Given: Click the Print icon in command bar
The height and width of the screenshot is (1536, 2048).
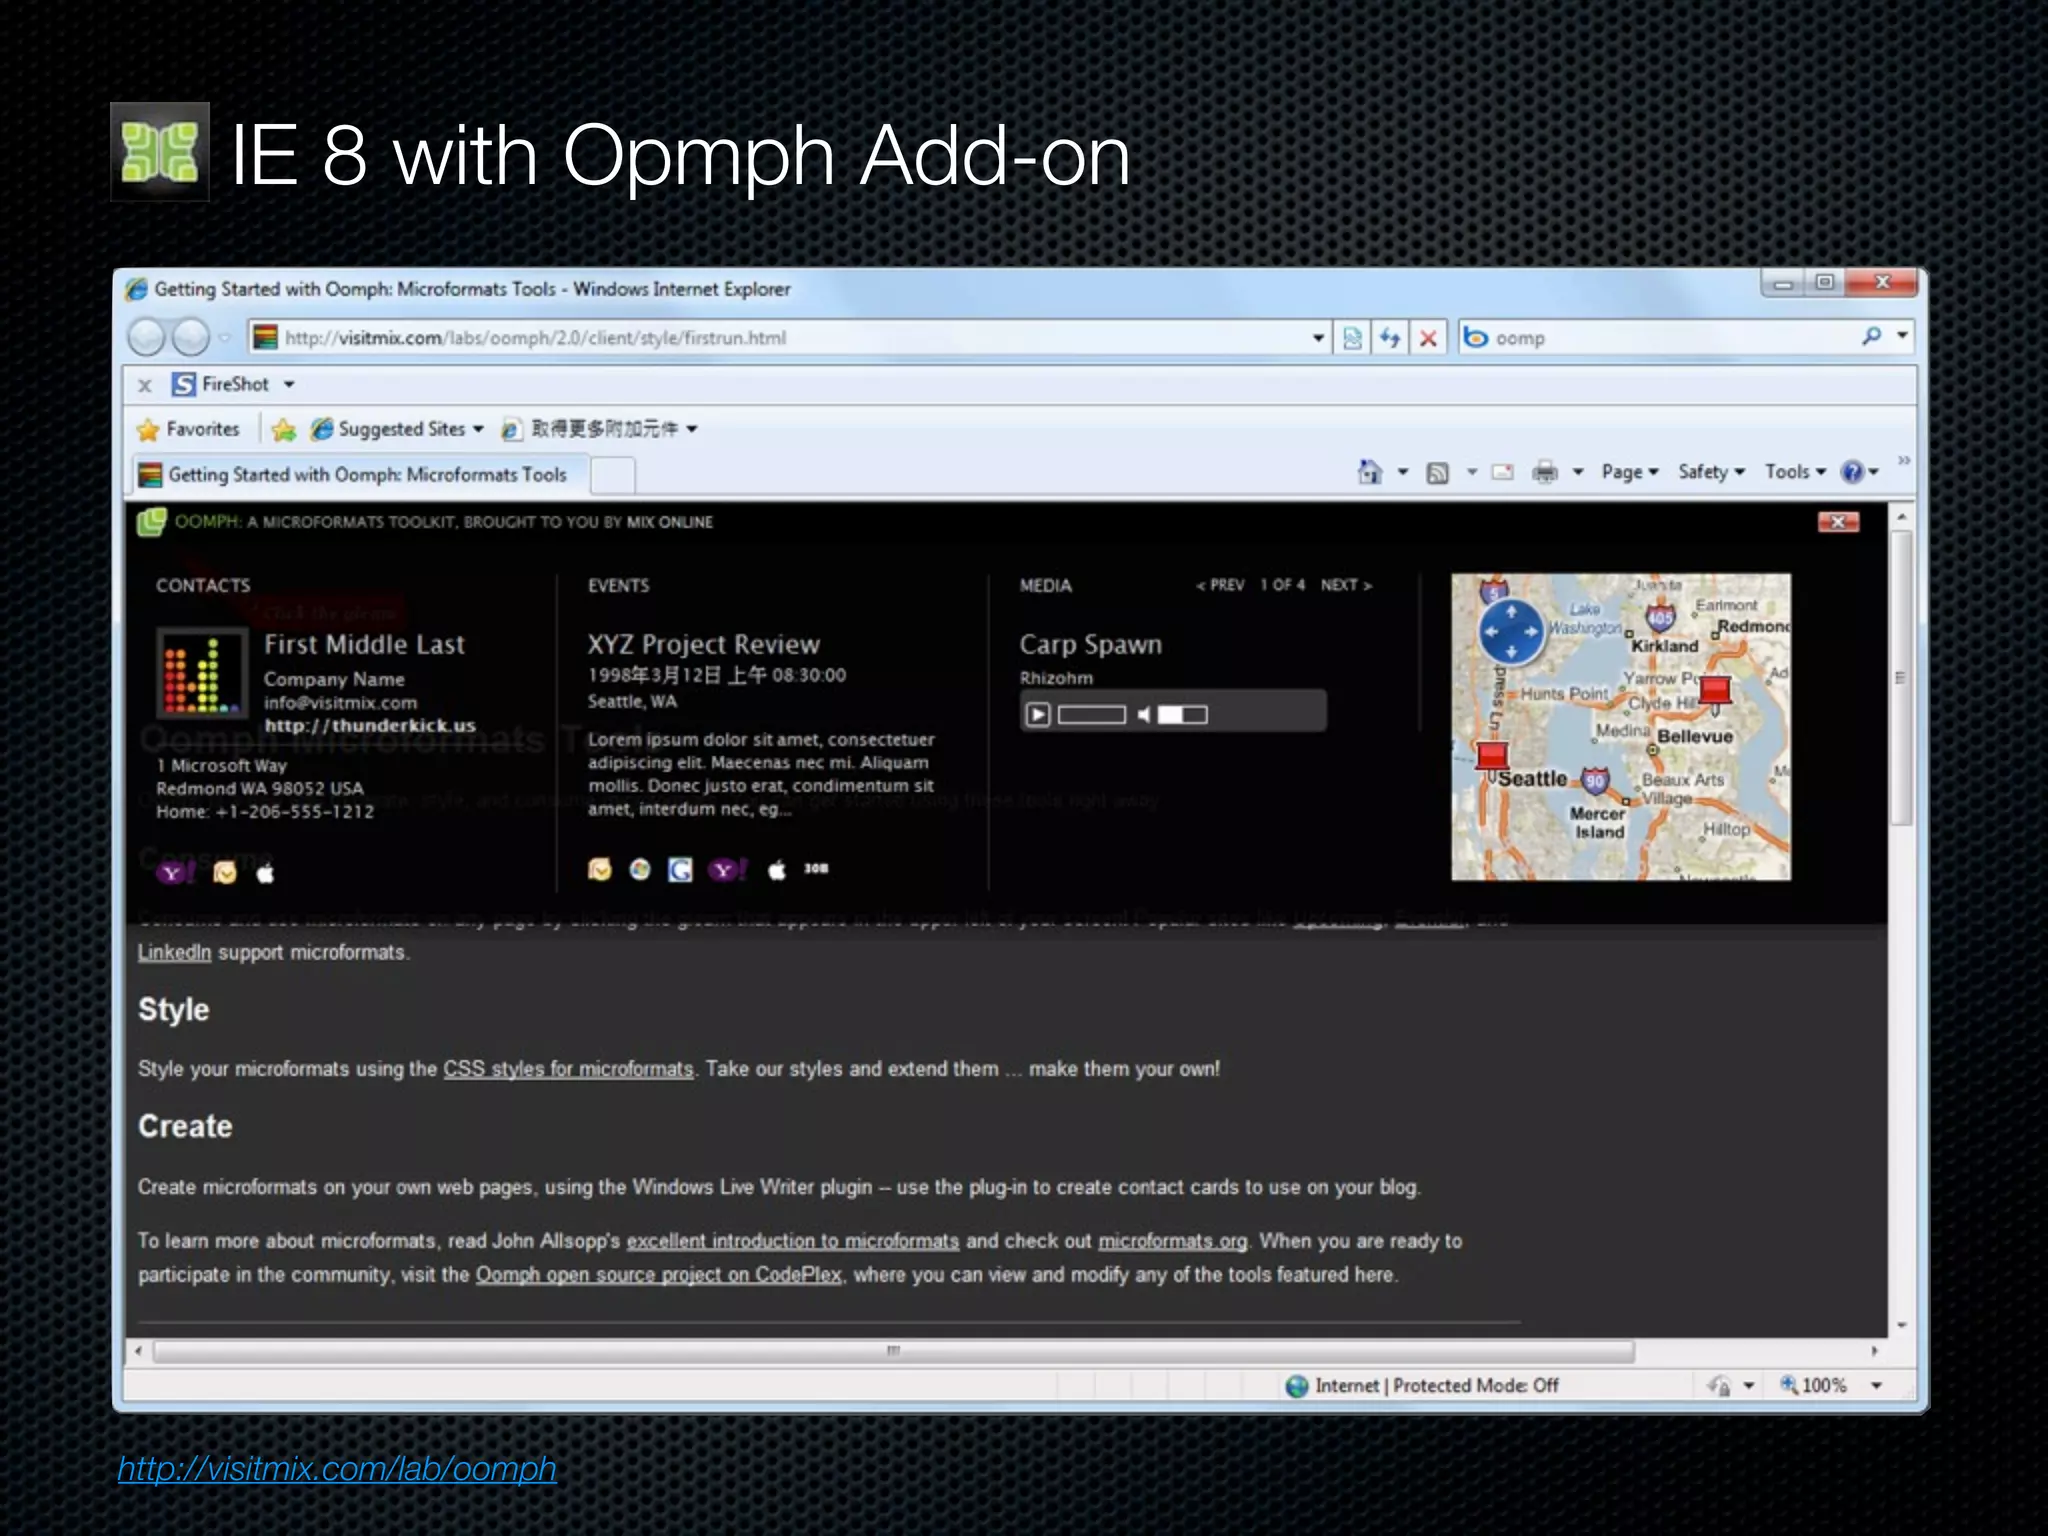Looking at the screenshot, I should point(1545,472).
